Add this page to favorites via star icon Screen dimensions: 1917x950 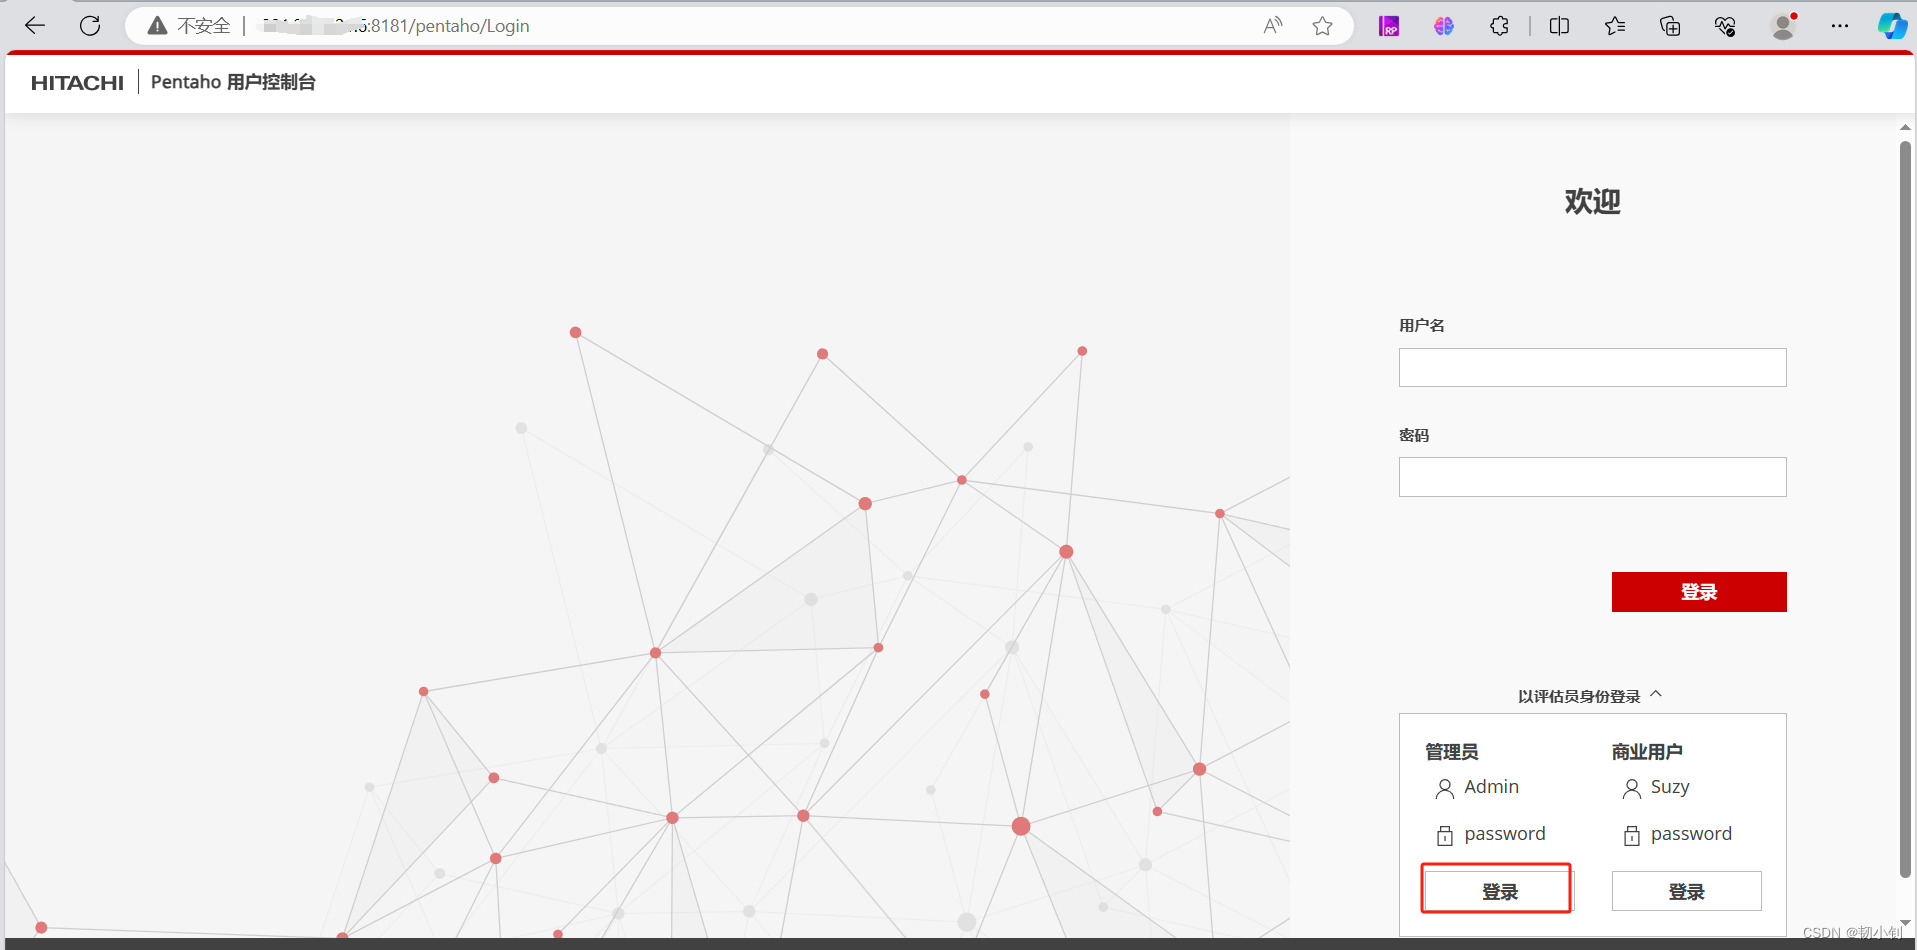point(1322,26)
